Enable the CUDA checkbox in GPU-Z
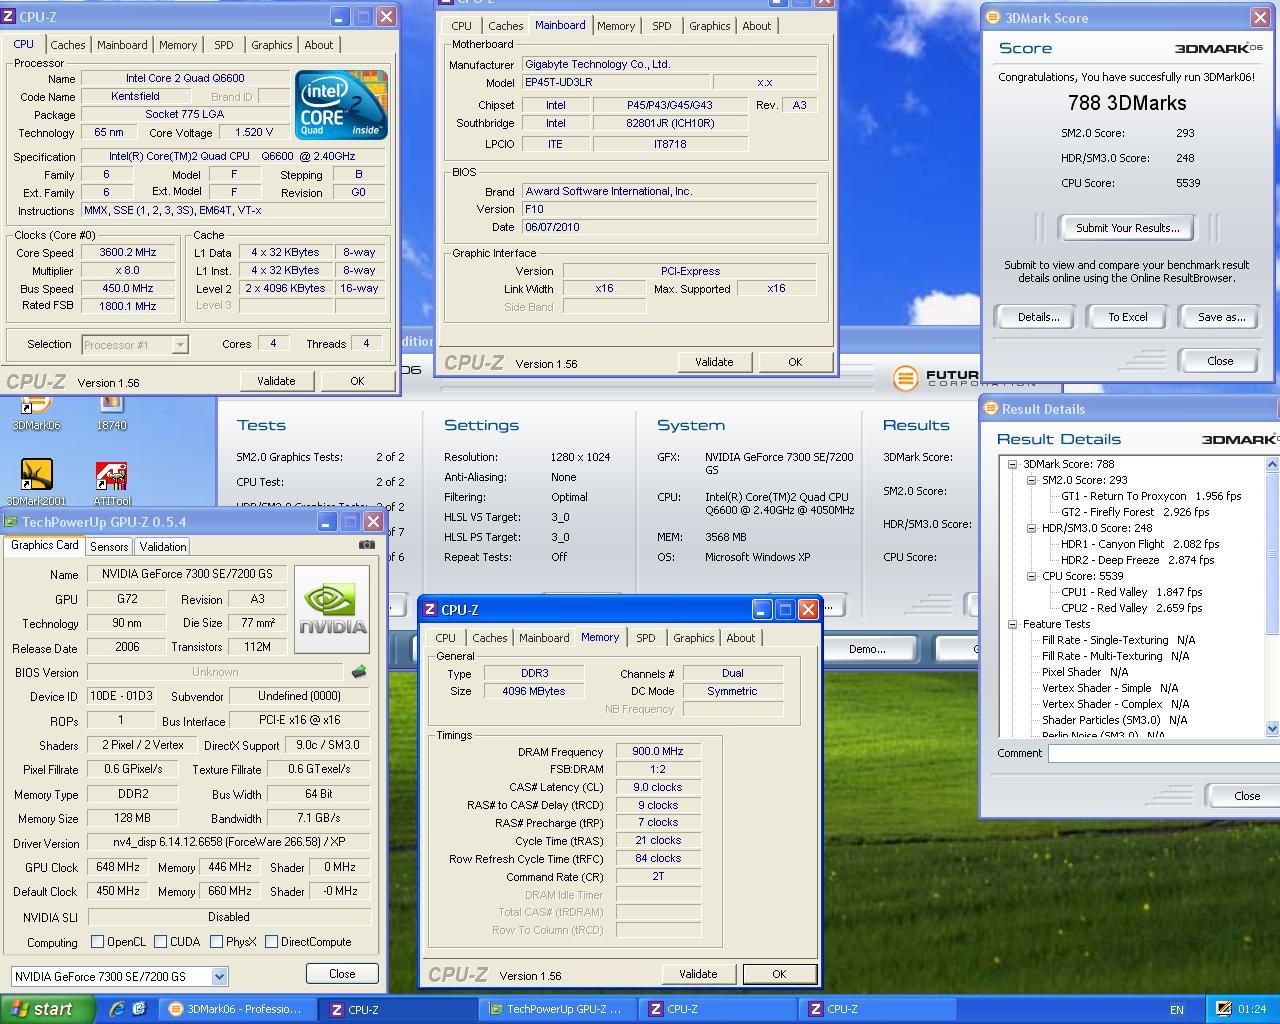The image size is (1280, 1024). point(160,941)
